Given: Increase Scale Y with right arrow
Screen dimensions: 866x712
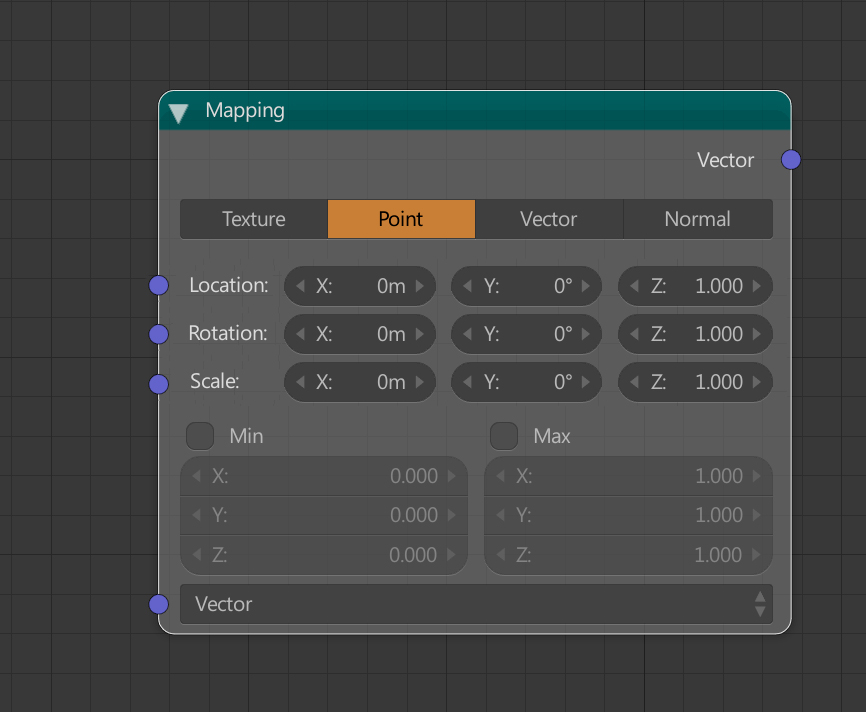Looking at the screenshot, I should [586, 382].
